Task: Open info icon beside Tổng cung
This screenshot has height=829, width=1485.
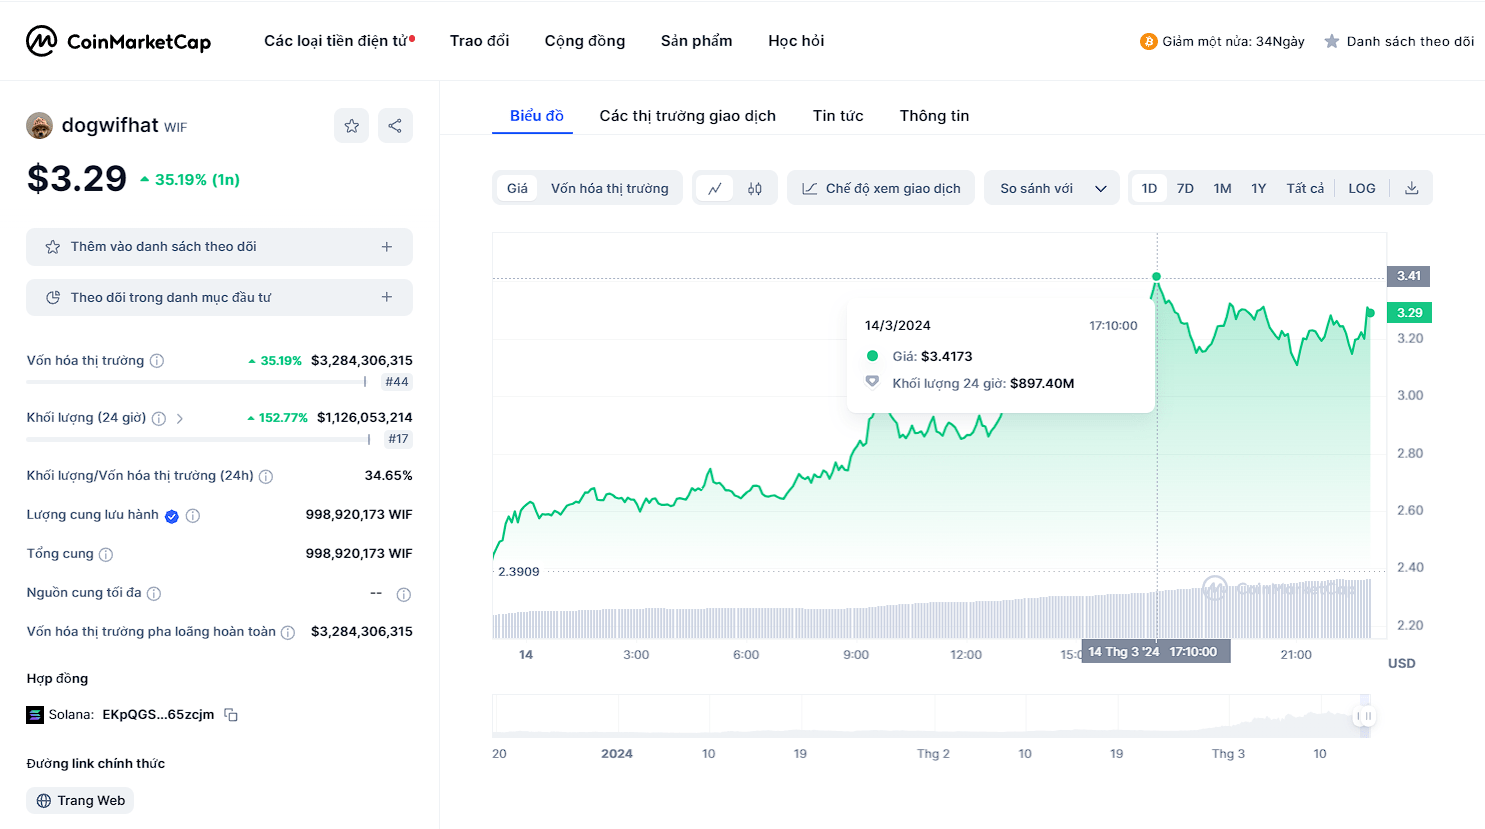Action: pyautogui.click(x=106, y=554)
